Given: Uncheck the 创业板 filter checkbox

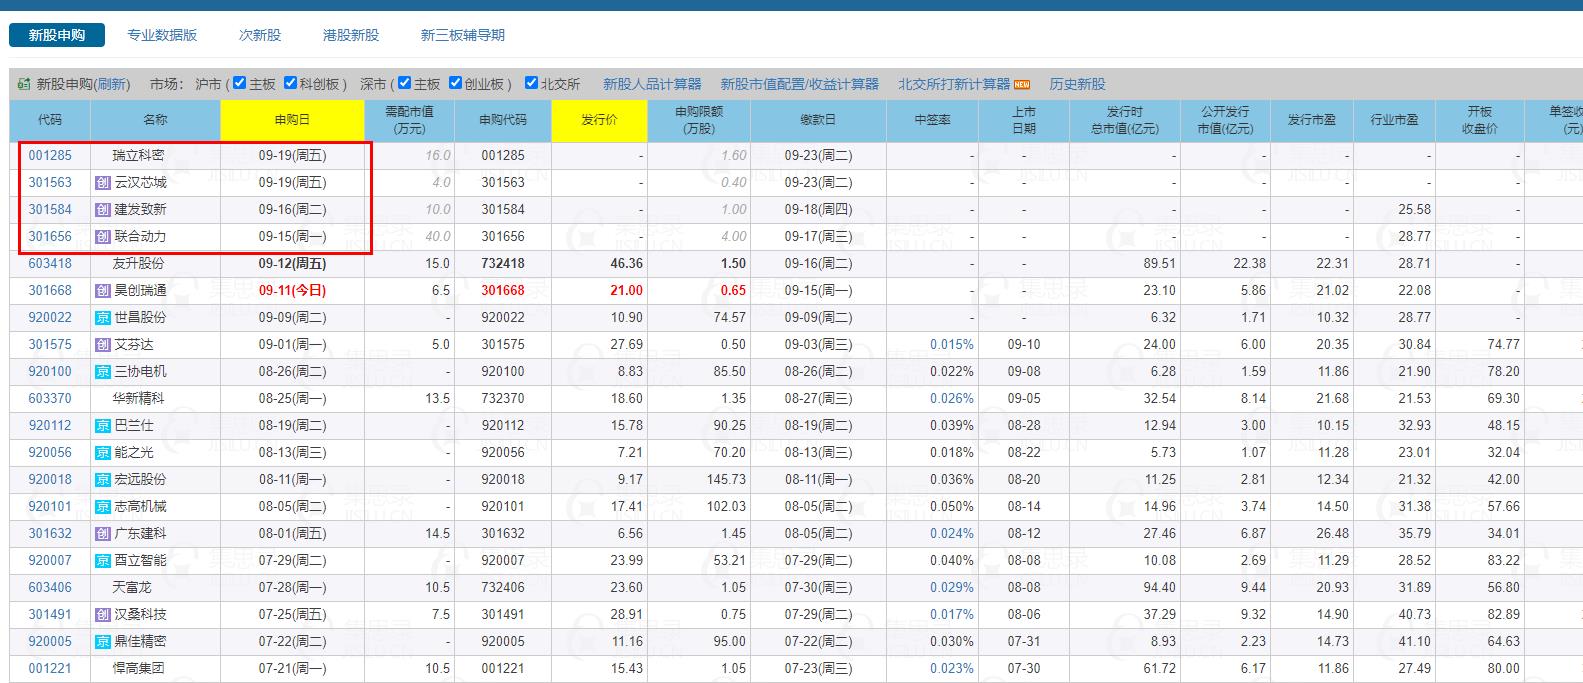Looking at the screenshot, I should (455, 83).
